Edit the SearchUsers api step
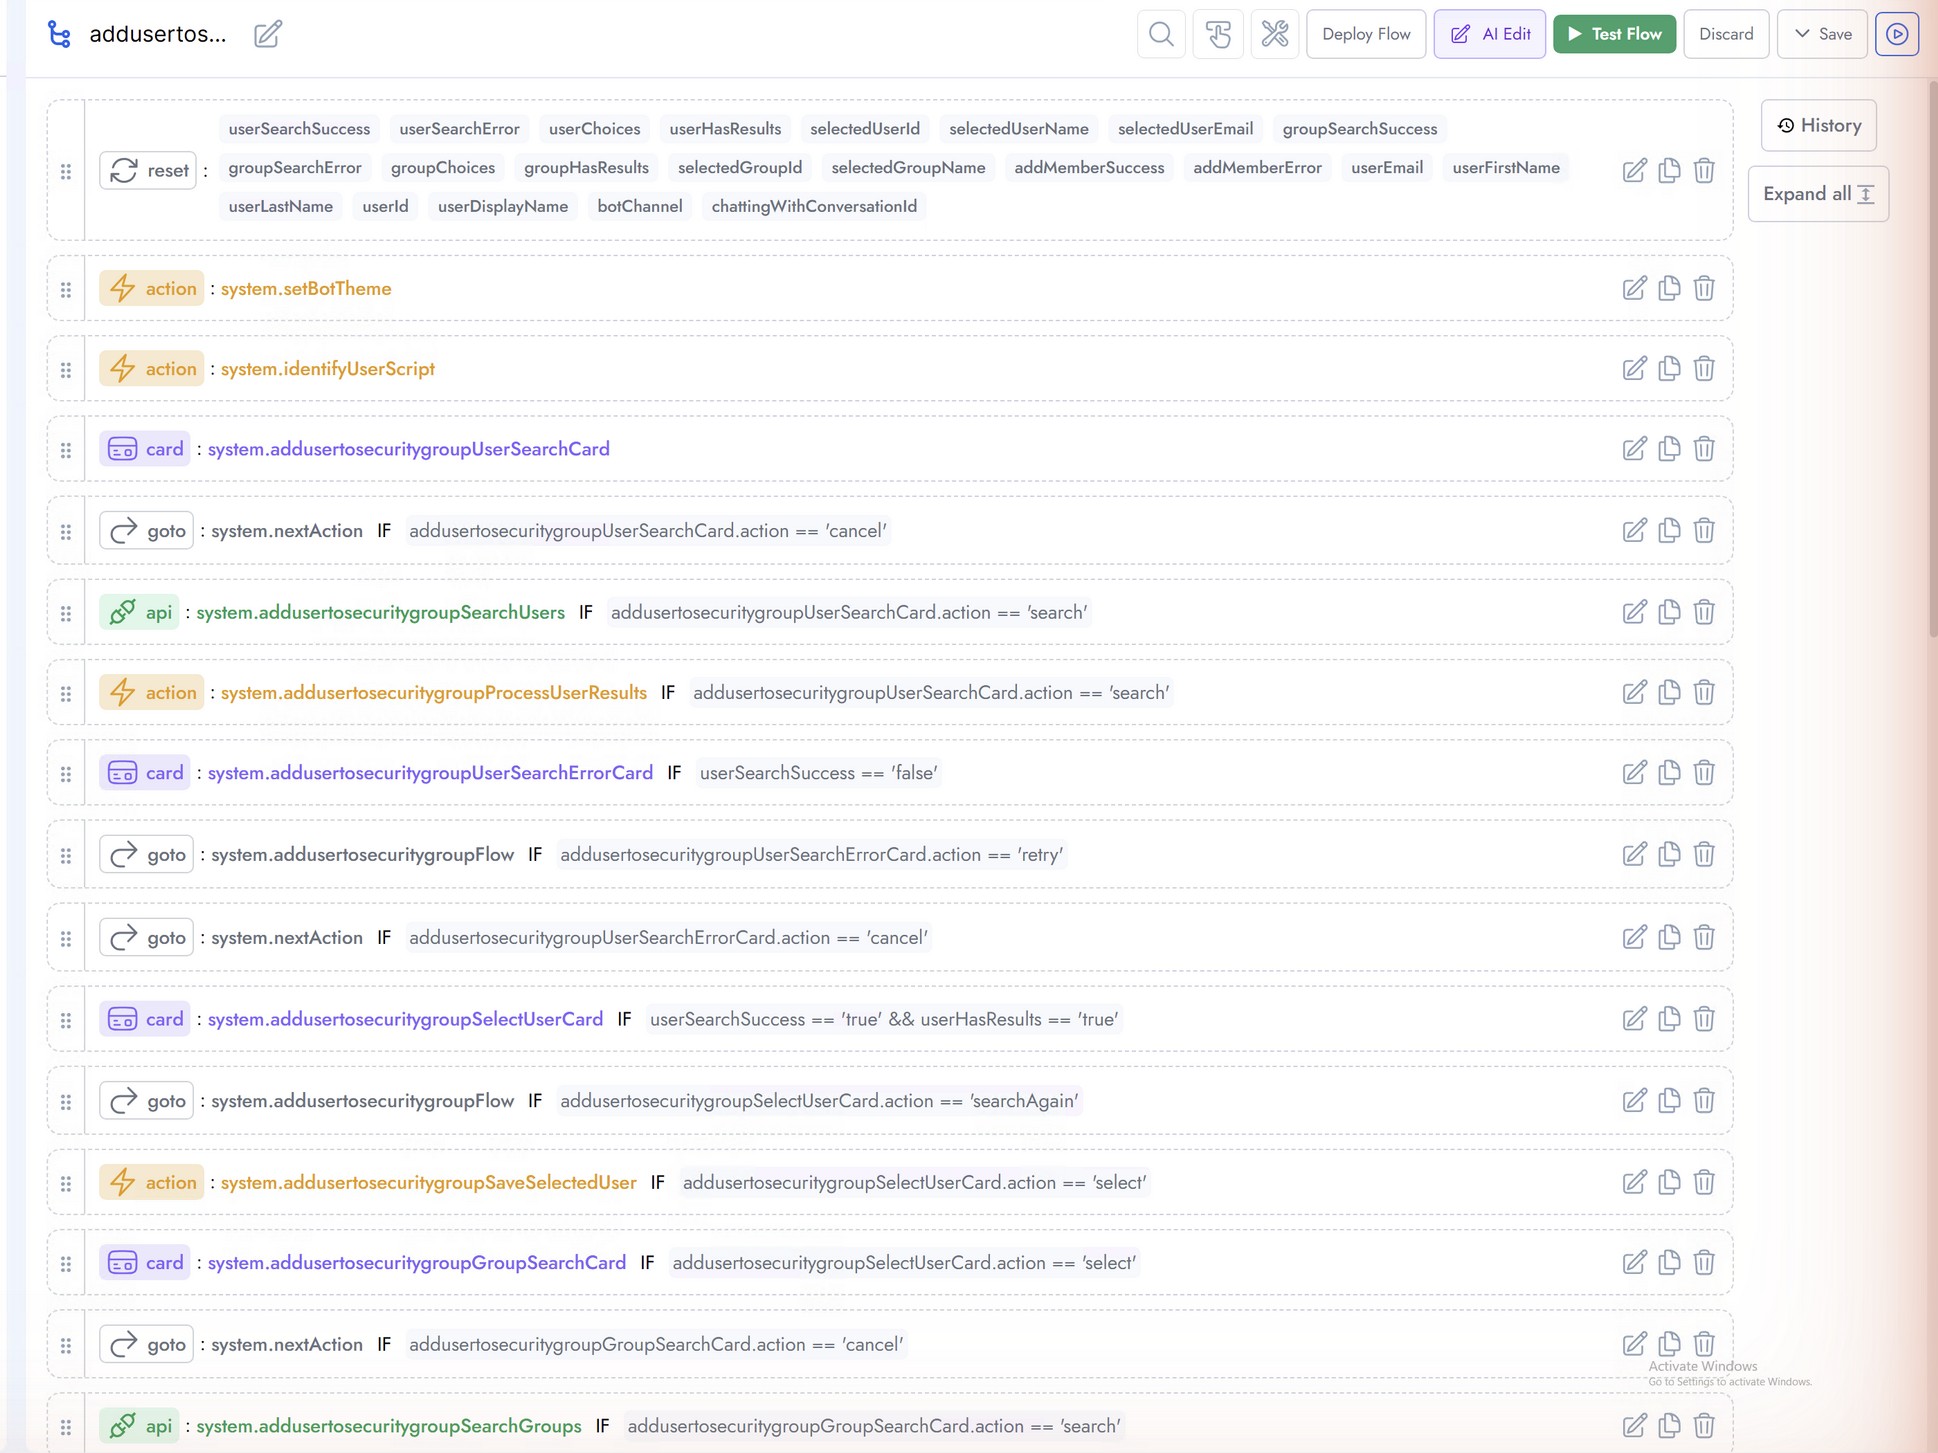Viewport: 1938px width, 1453px height. 1634,612
